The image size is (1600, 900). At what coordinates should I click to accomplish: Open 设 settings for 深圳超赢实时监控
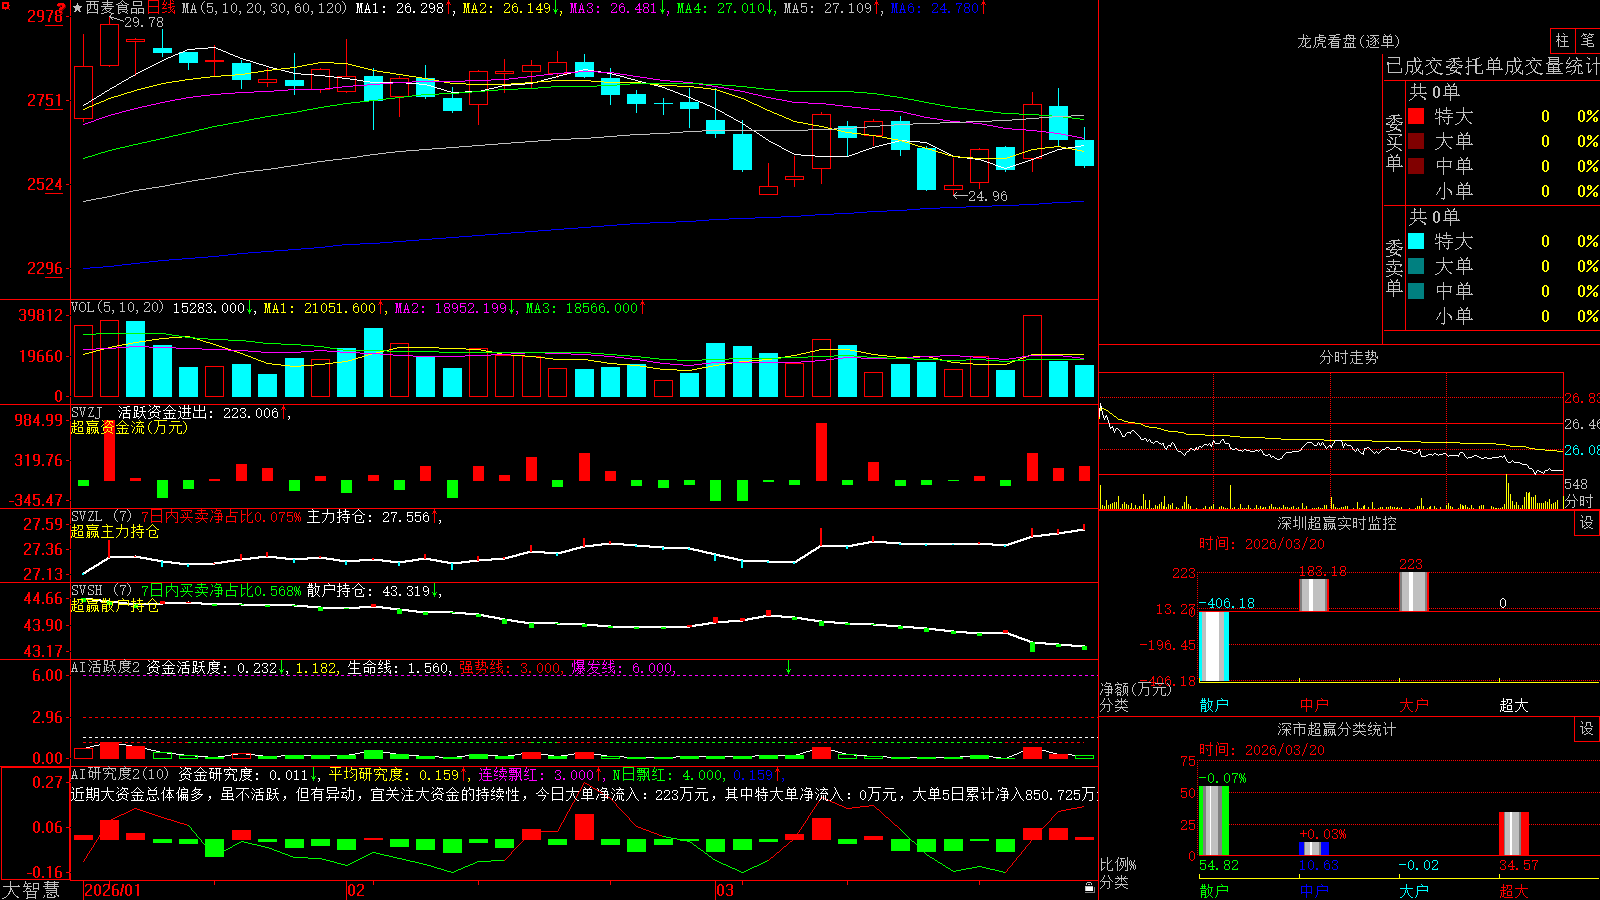(1587, 523)
